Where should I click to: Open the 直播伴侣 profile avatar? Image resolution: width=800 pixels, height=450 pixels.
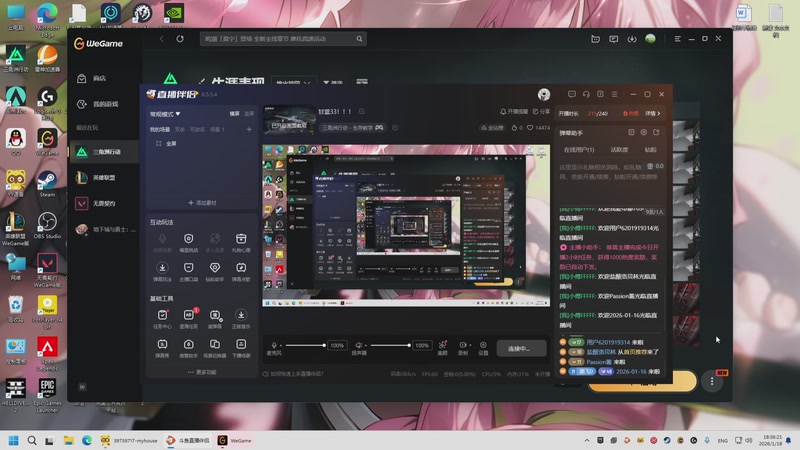(x=544, y=94)
